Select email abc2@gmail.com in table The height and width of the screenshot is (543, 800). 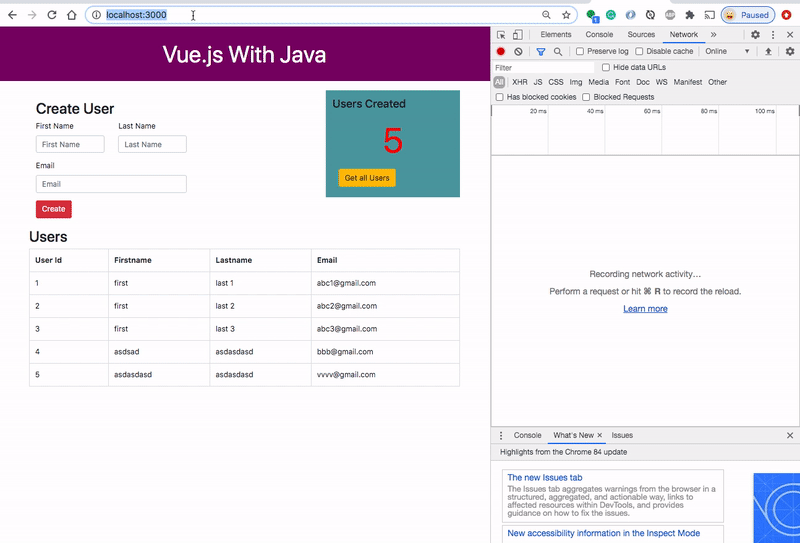pos(346,306)
